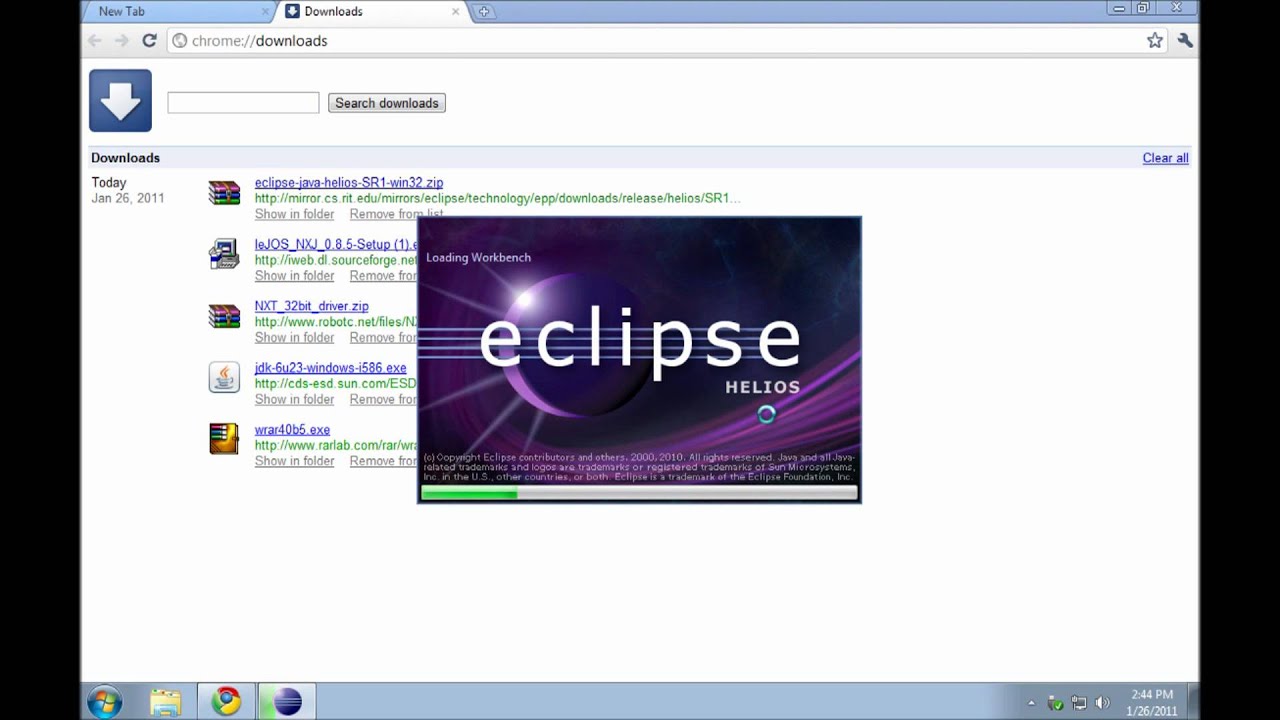This screenshot has height=720, width=1280.
Task: Click the Eclipse splash loading progress bar
Action: 639,493
